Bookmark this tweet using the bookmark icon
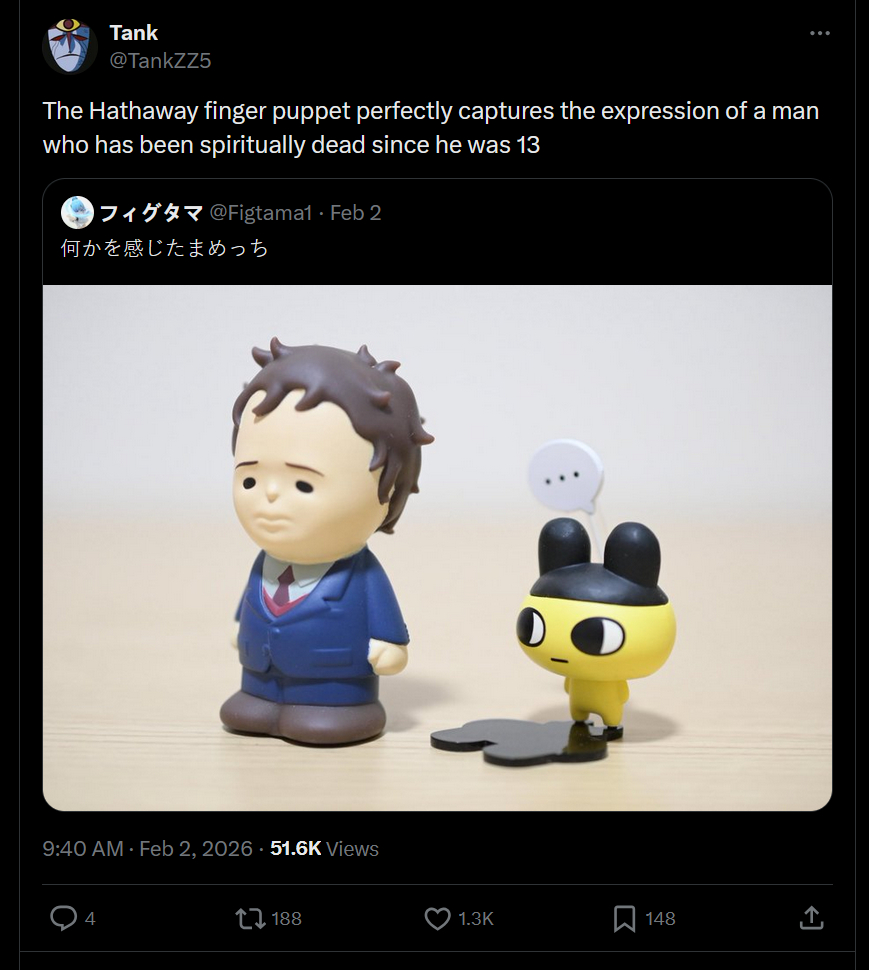Viewport: 869px width, 970px height. pyautogui.click(x=624, y=917)
